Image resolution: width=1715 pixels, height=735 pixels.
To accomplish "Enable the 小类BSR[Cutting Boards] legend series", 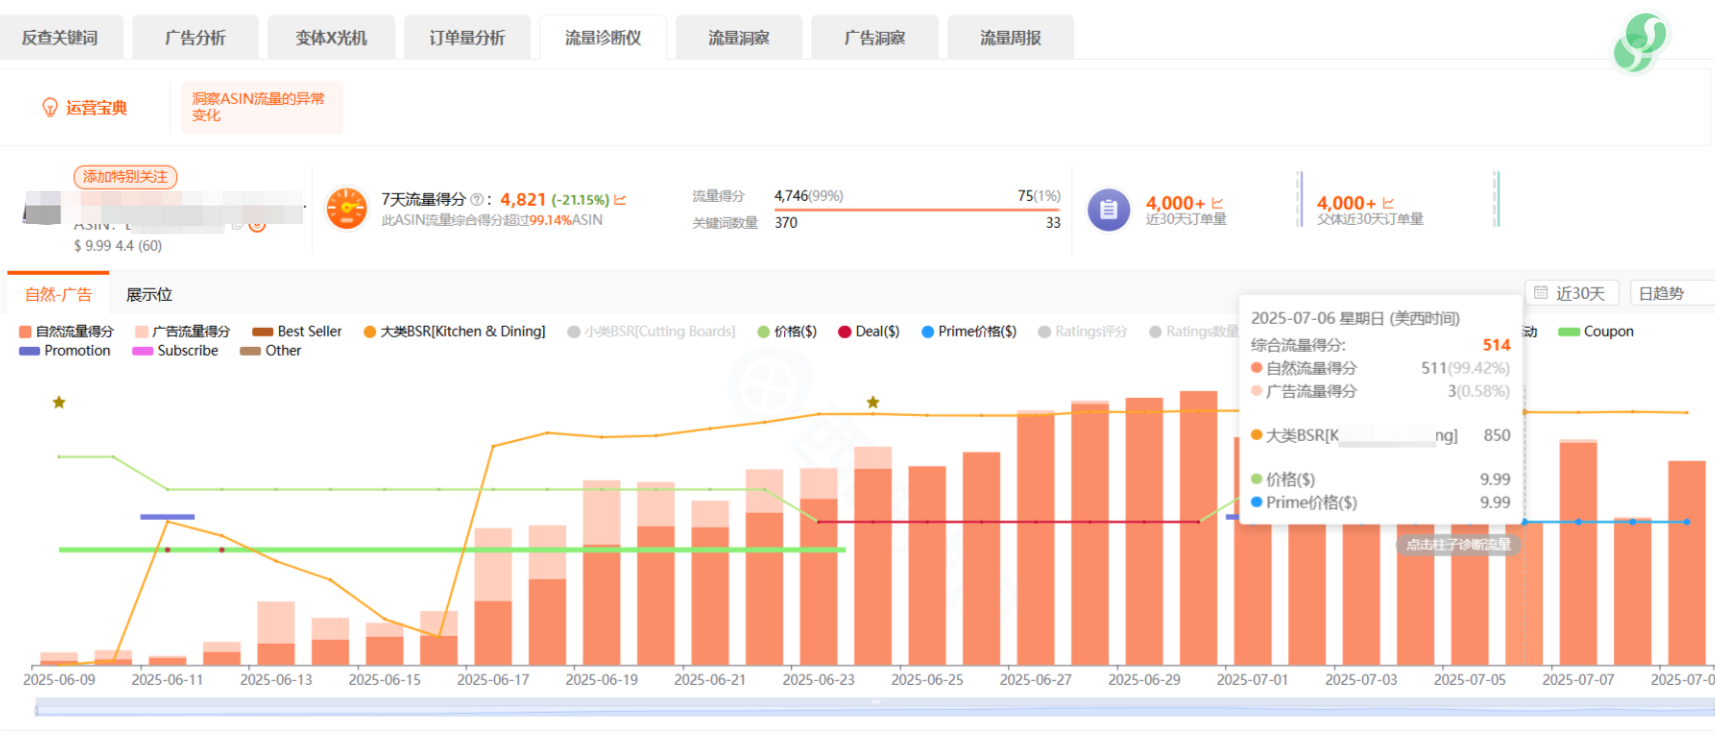I will tap(651, 331).
